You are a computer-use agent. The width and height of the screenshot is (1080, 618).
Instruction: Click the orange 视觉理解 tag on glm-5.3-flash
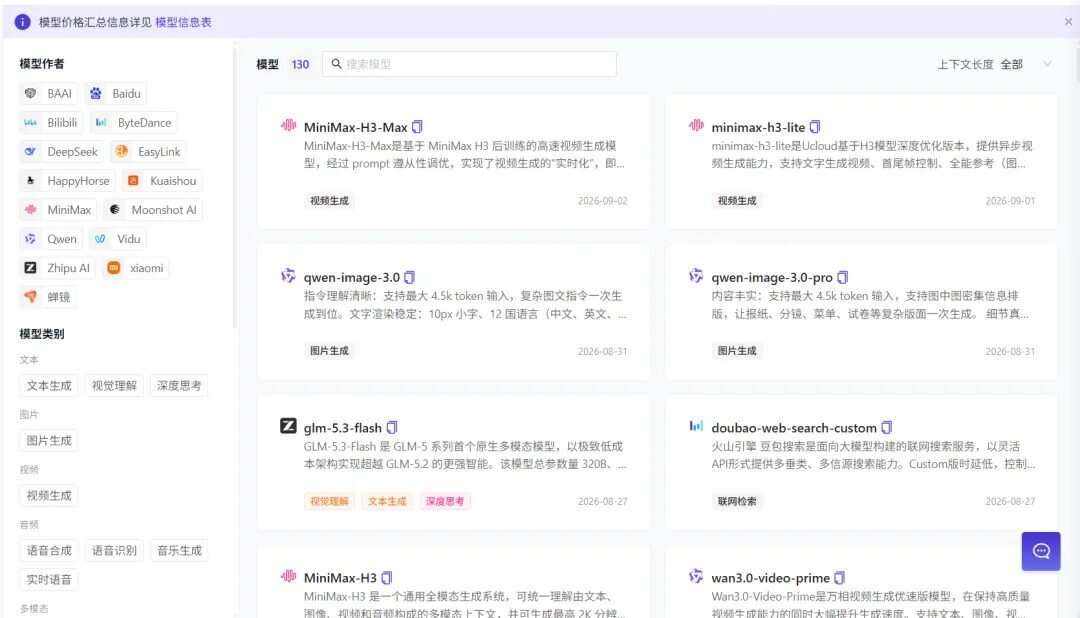329,501
